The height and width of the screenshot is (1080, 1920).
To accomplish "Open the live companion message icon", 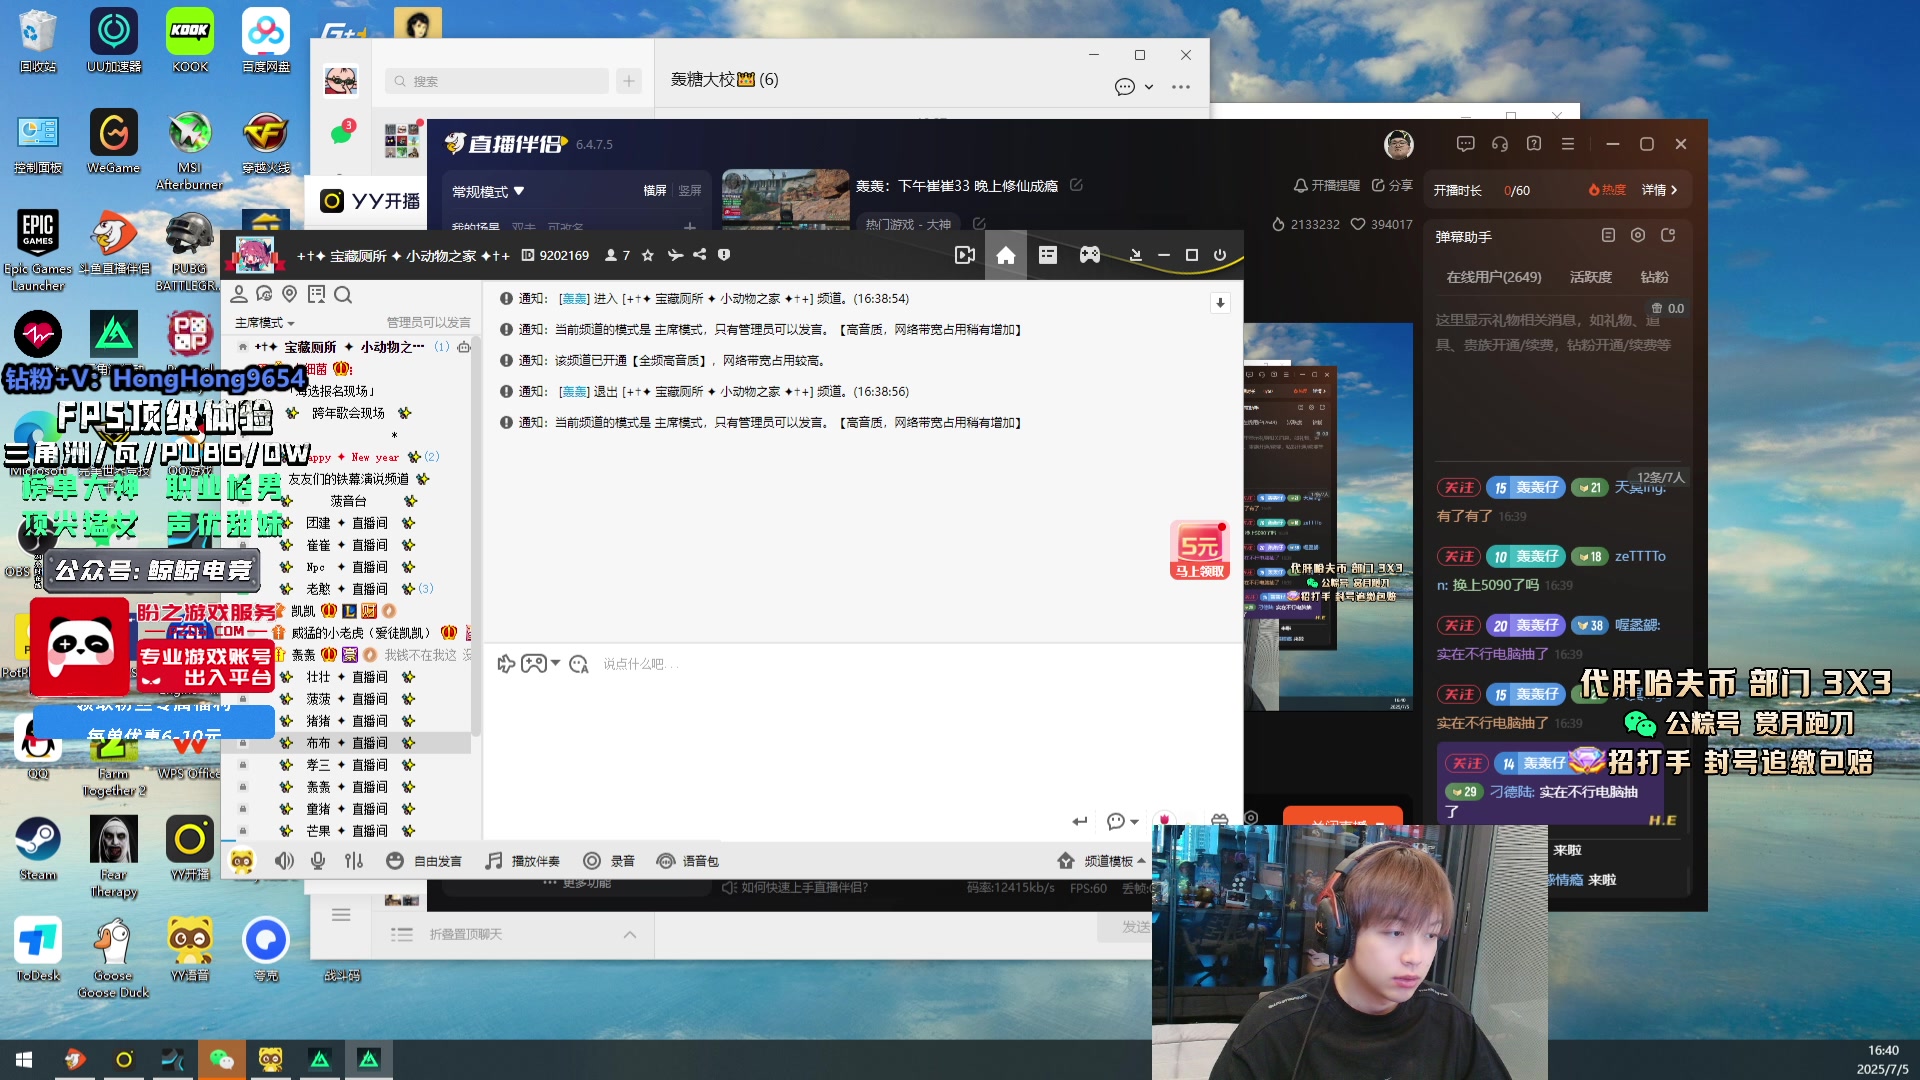I will tap(1466, 144).
